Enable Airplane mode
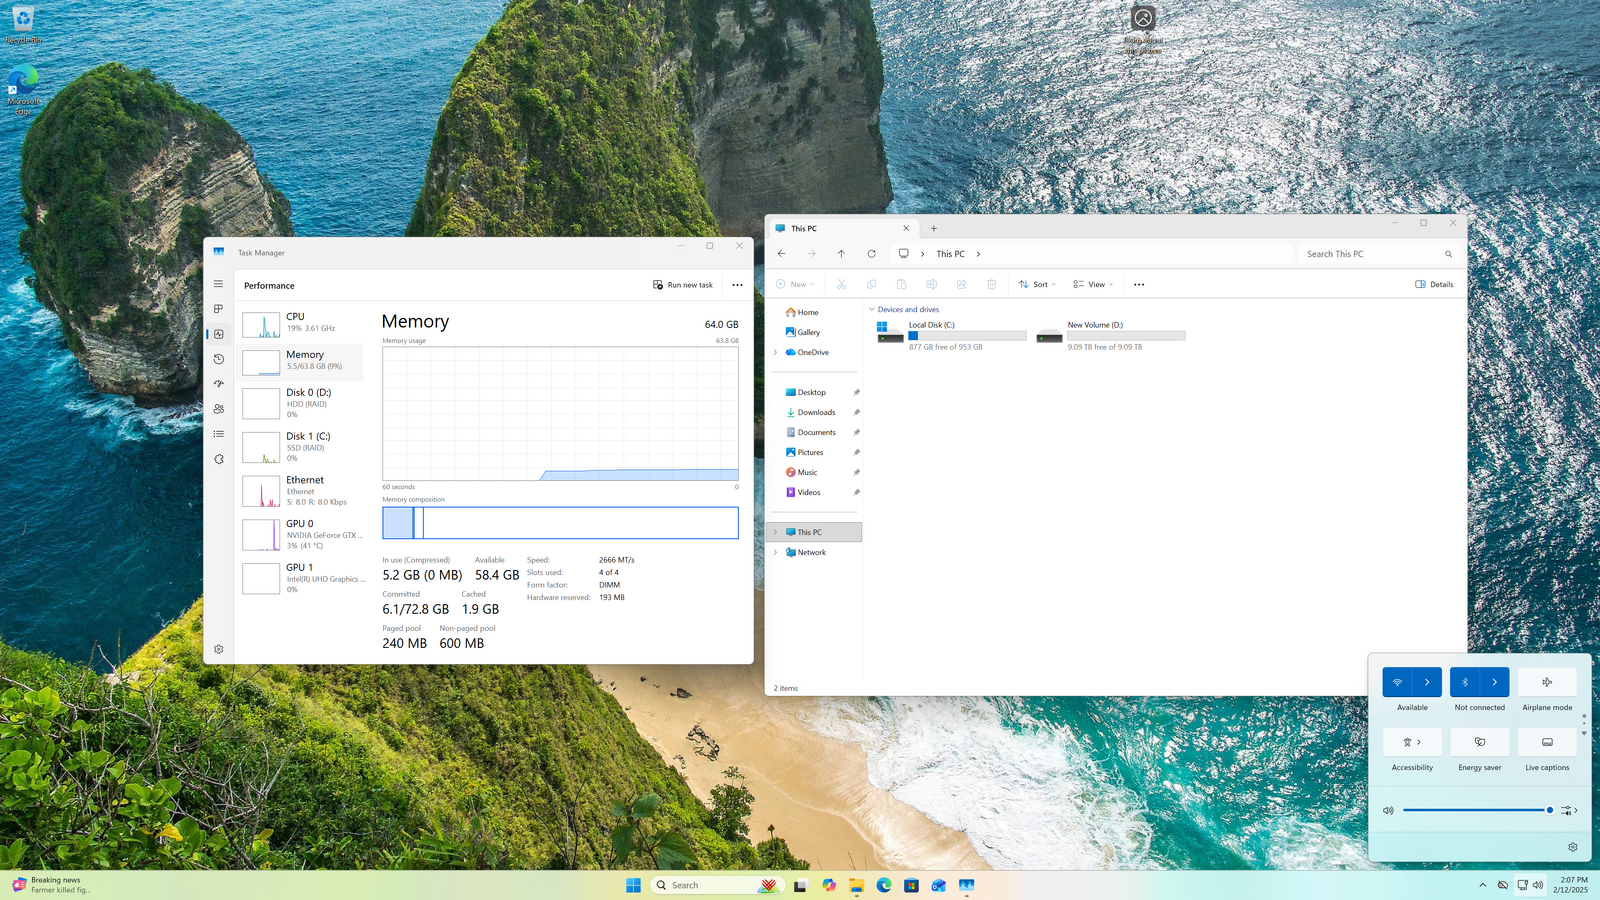1600x900 pixels. click(1547, 682)
